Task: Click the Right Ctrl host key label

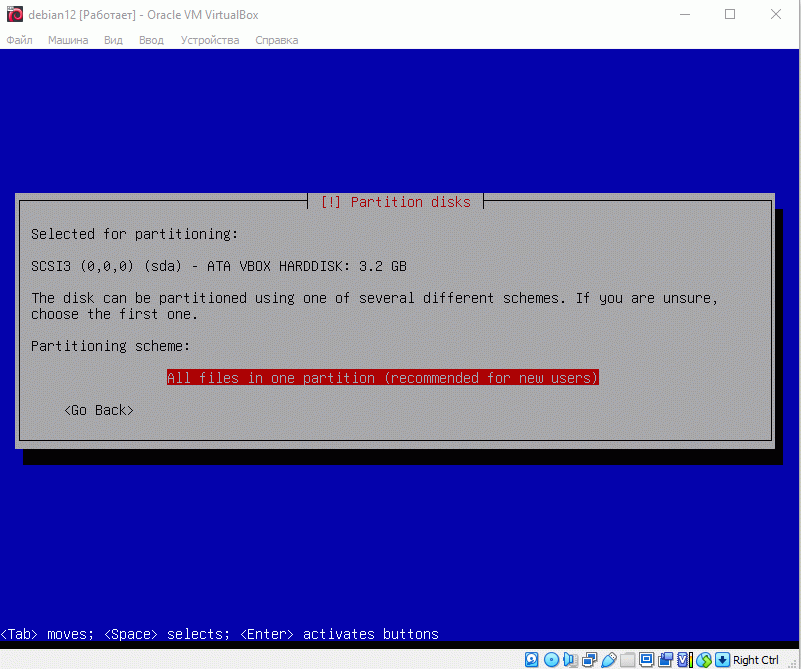Action: 756,660
